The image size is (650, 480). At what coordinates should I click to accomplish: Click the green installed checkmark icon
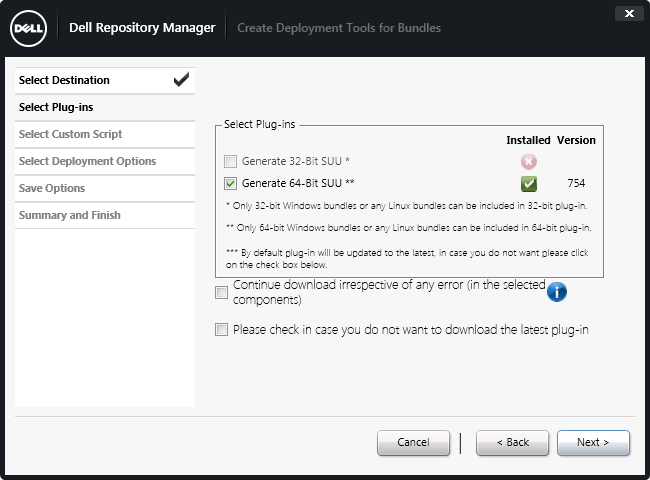click(x=528, y=183)
